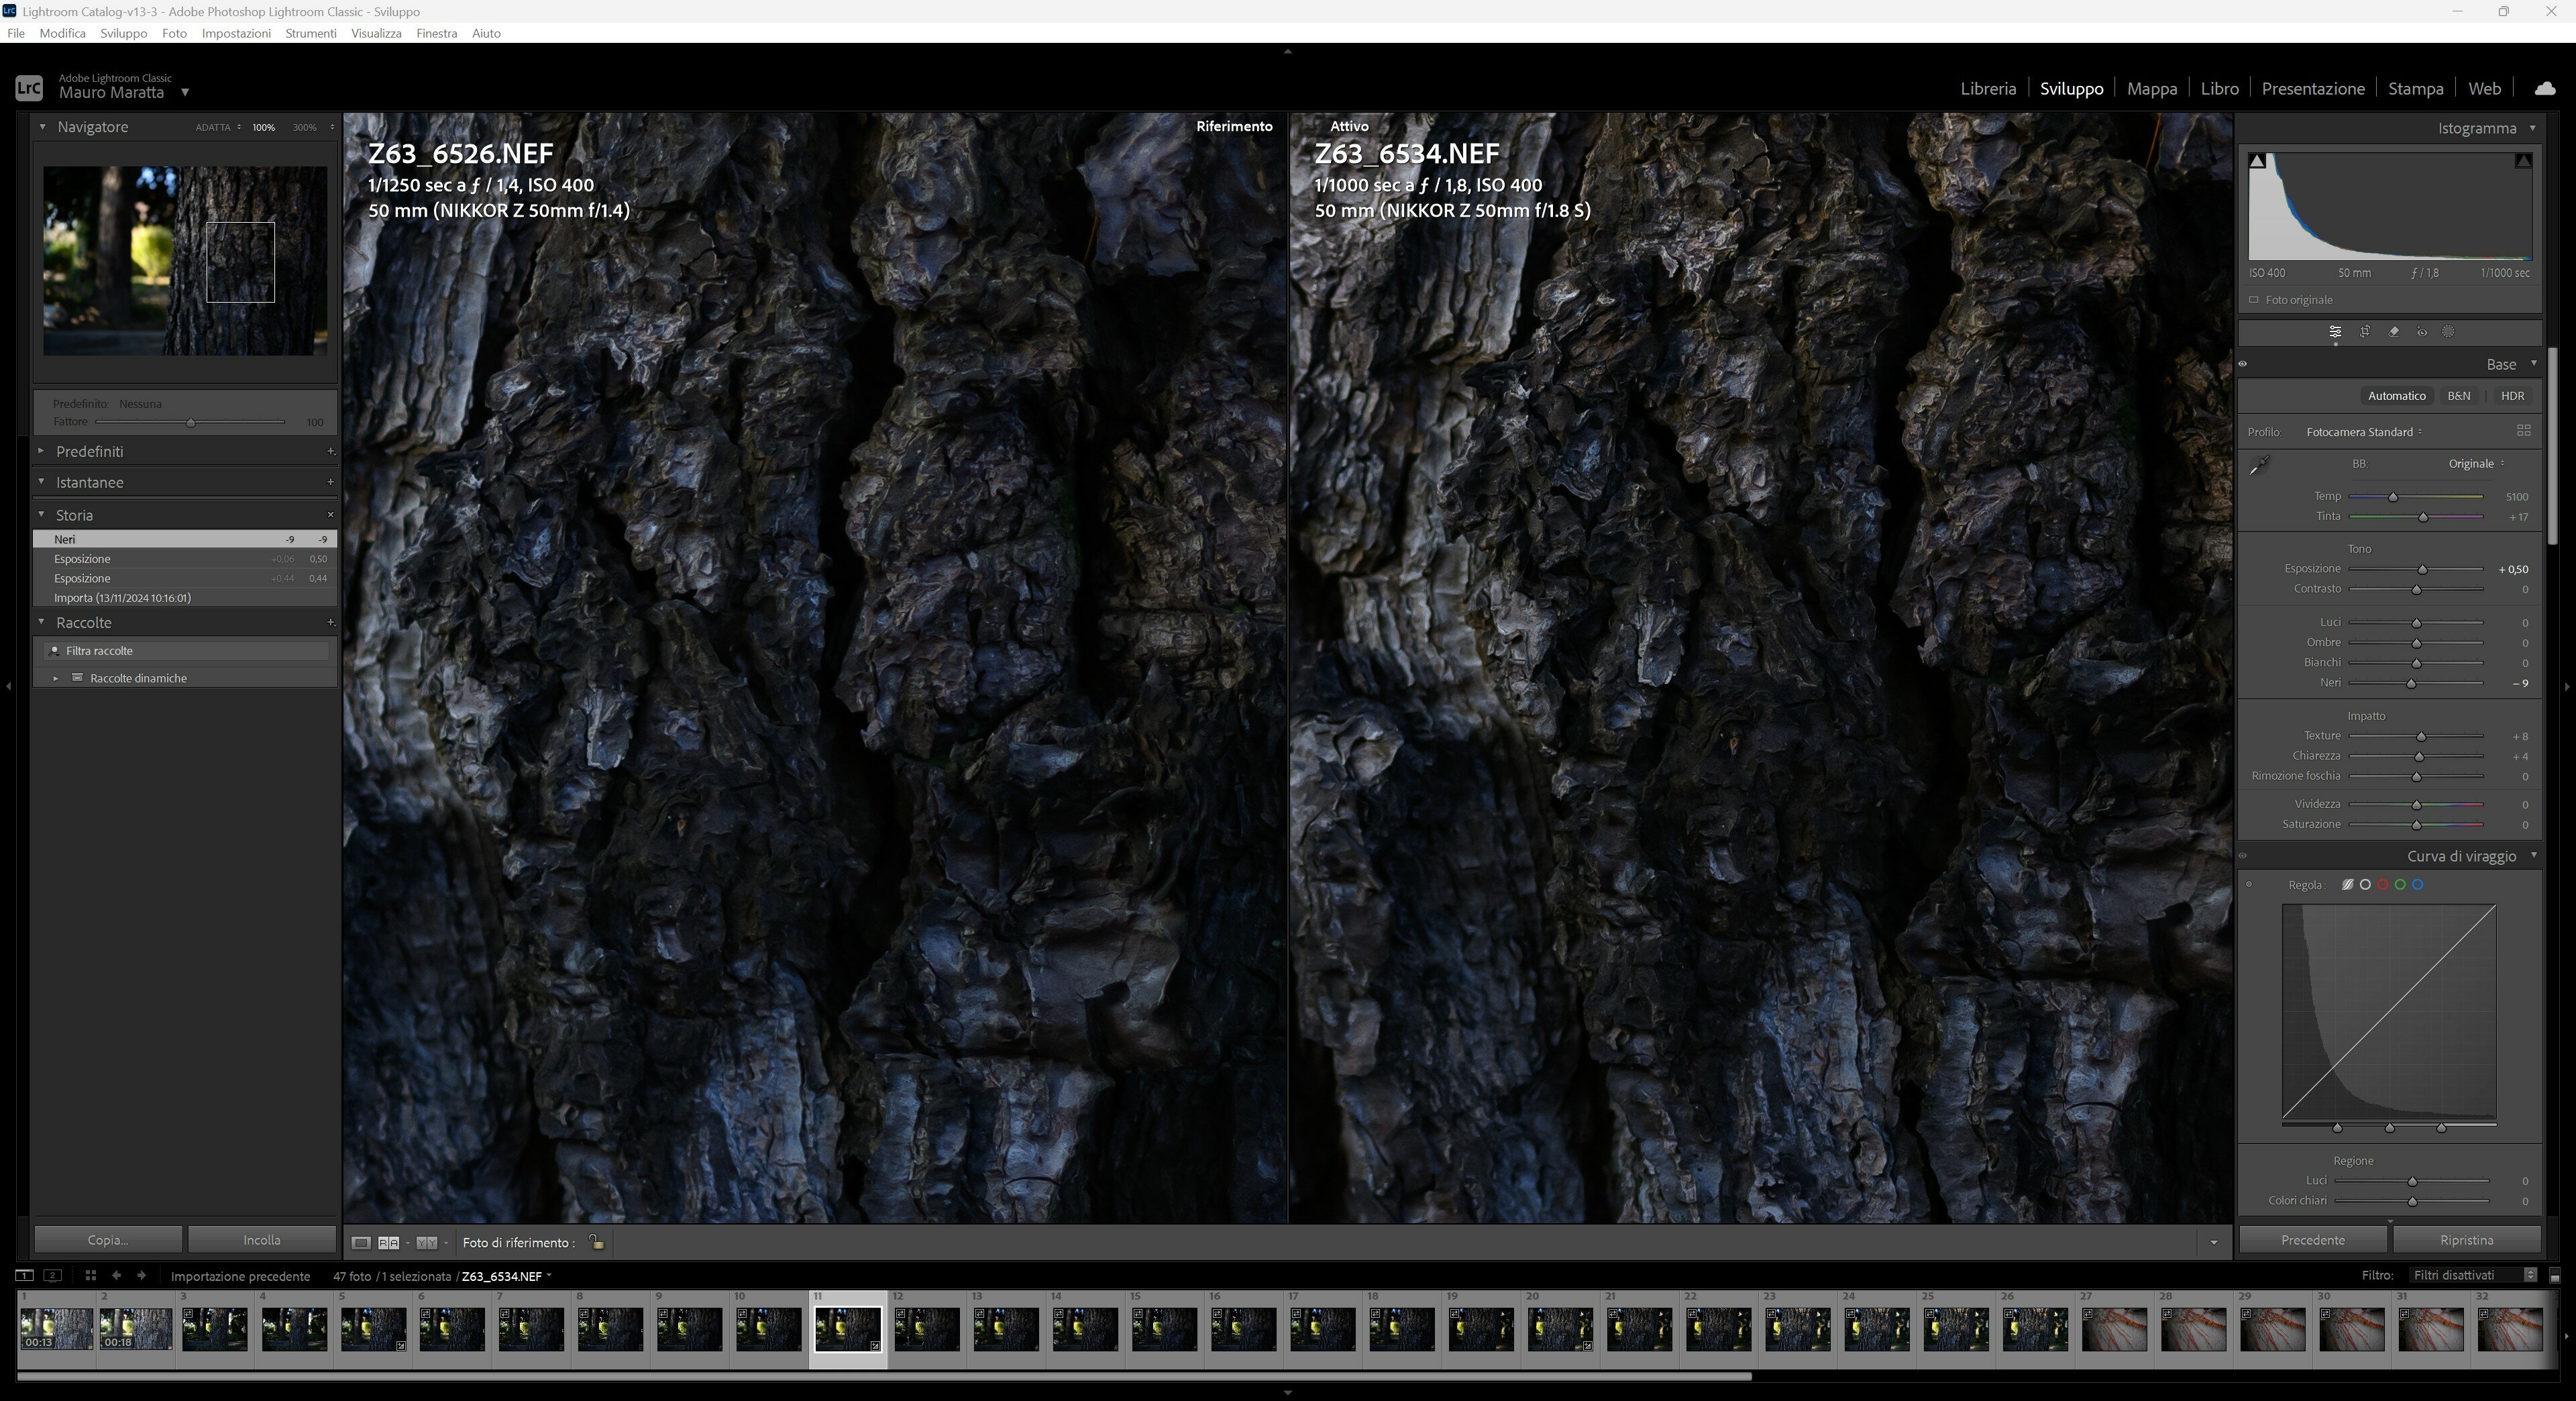Select the Red Eye correction tool

click(x=2422, y=332)
